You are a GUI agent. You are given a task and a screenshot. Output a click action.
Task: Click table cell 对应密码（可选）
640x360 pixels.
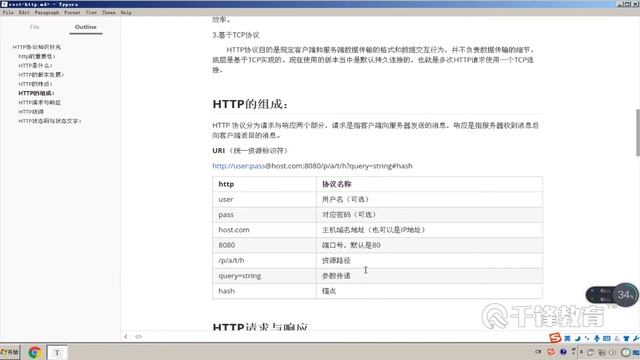pyautogui.click(x=429, y=215)
